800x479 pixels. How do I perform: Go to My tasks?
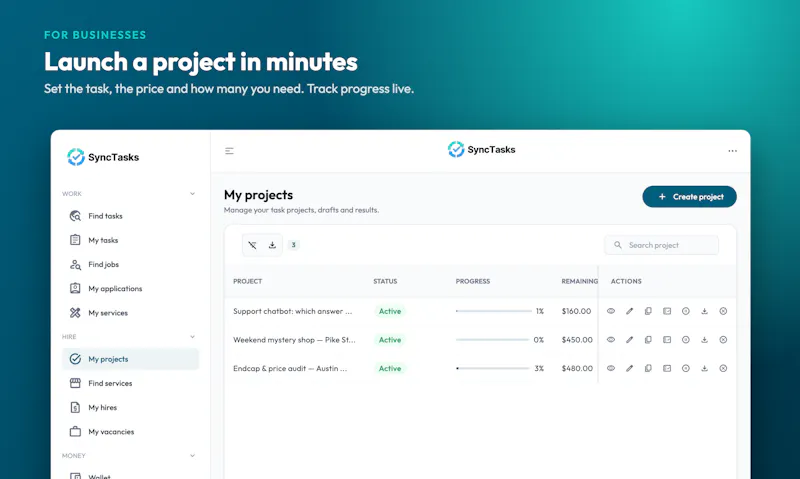tap(131, 240)
